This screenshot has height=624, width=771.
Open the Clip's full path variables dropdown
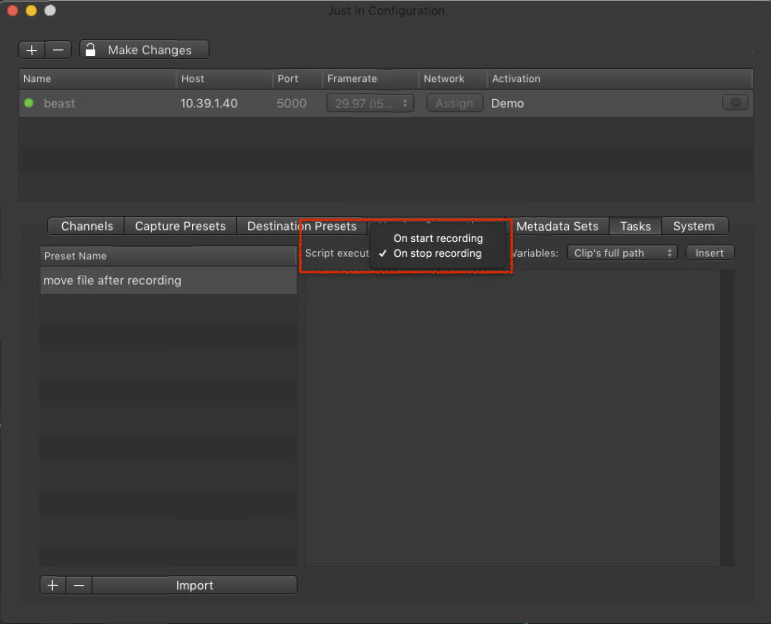[x=622, y=253]
